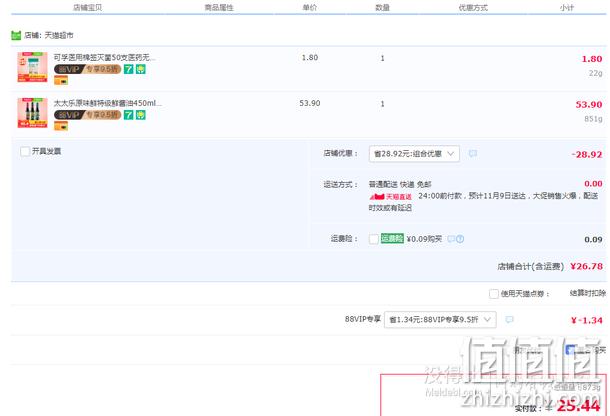Open the 可孚医用棉签 product title link

(x=104, y=58)
